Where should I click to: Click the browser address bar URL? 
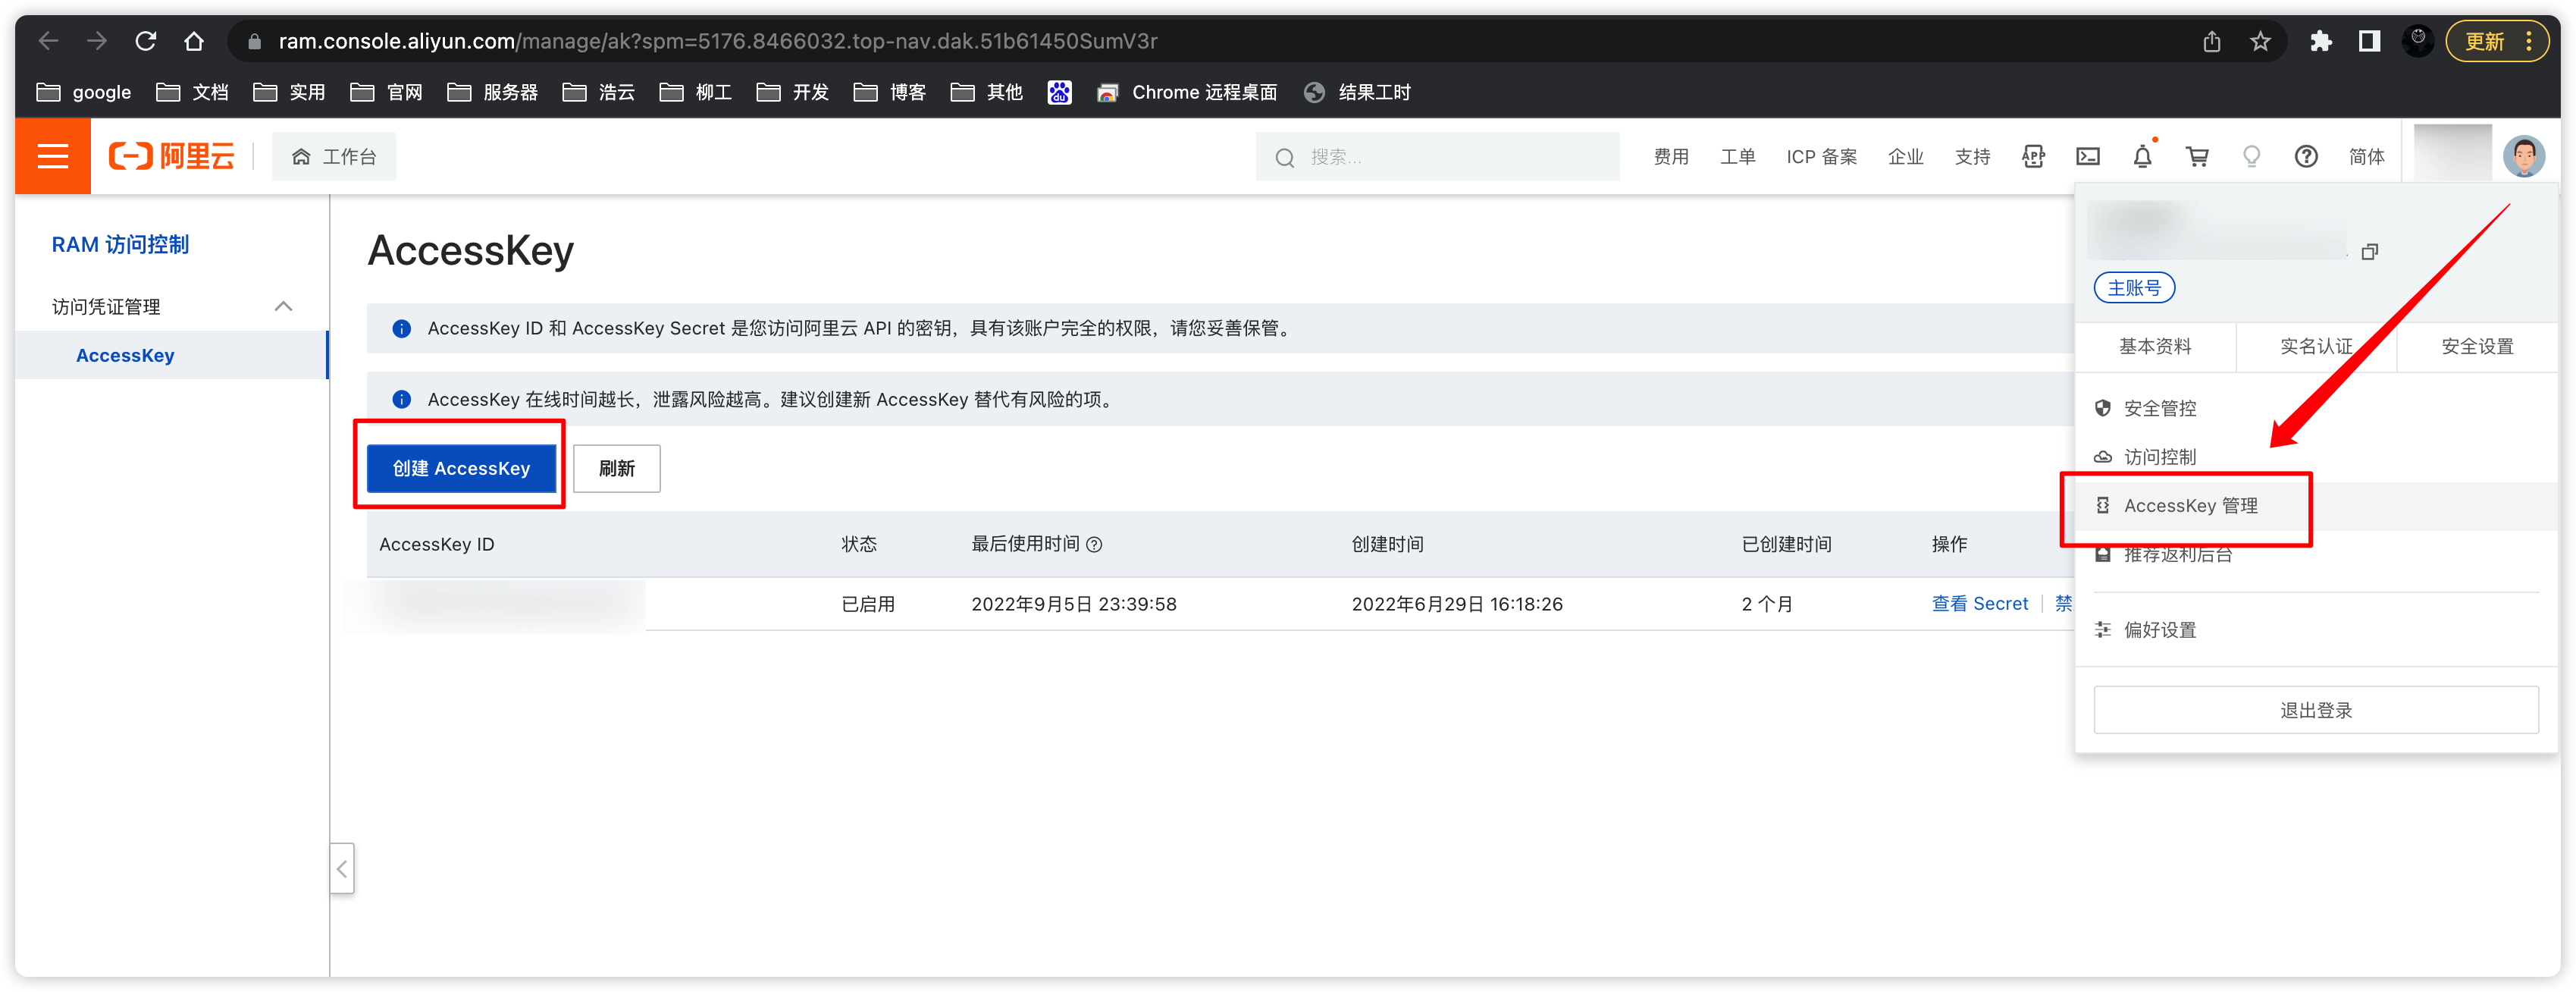click(717, 41)
